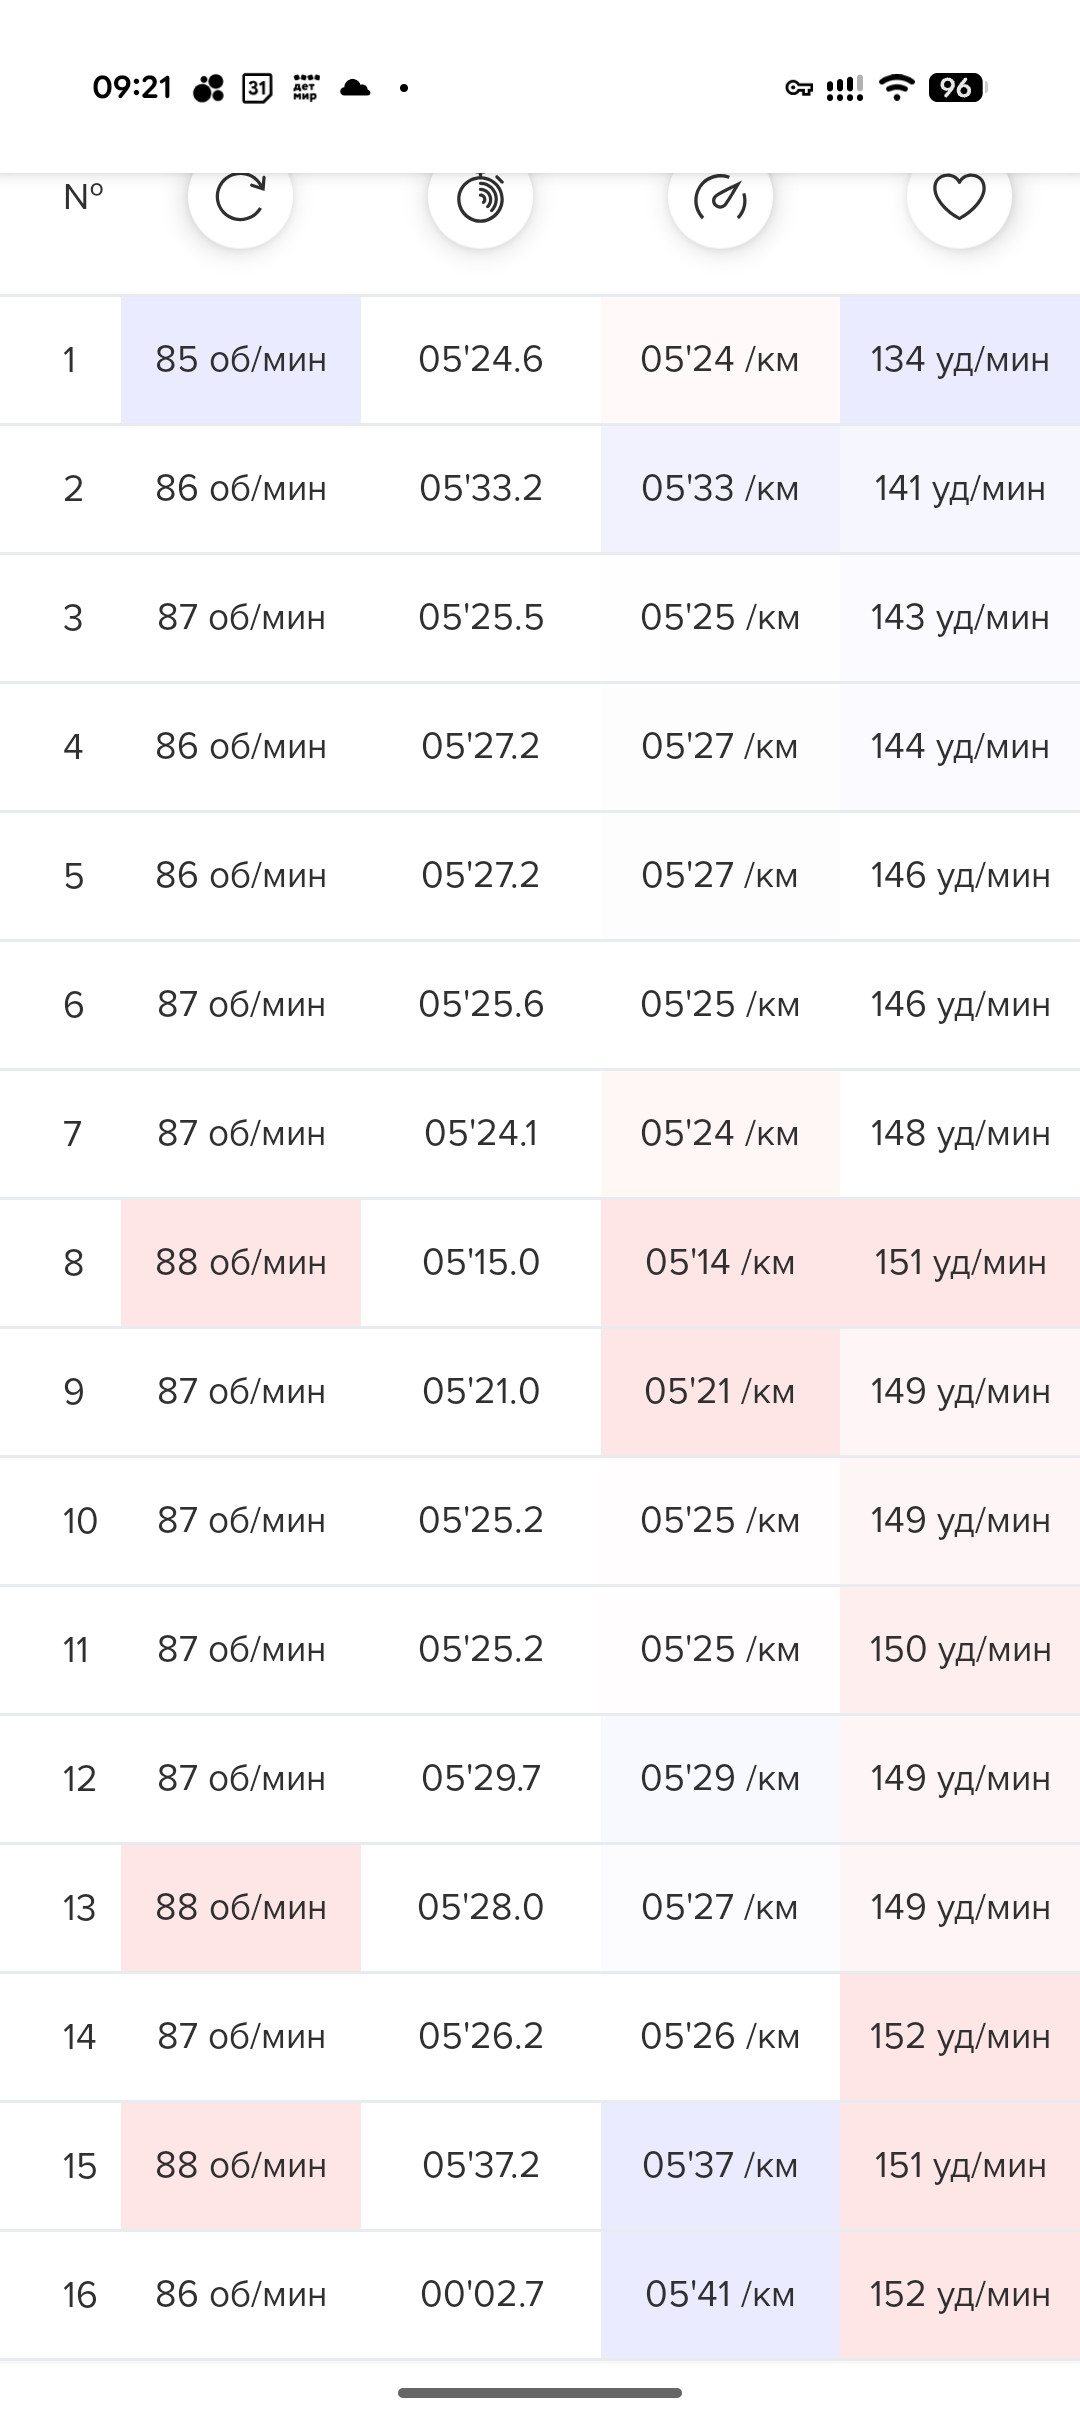The width and height of the screenshot is (1080, 2424).
Task: Tap the 05'33.2 time in lap 2
Action: (481, 489)
